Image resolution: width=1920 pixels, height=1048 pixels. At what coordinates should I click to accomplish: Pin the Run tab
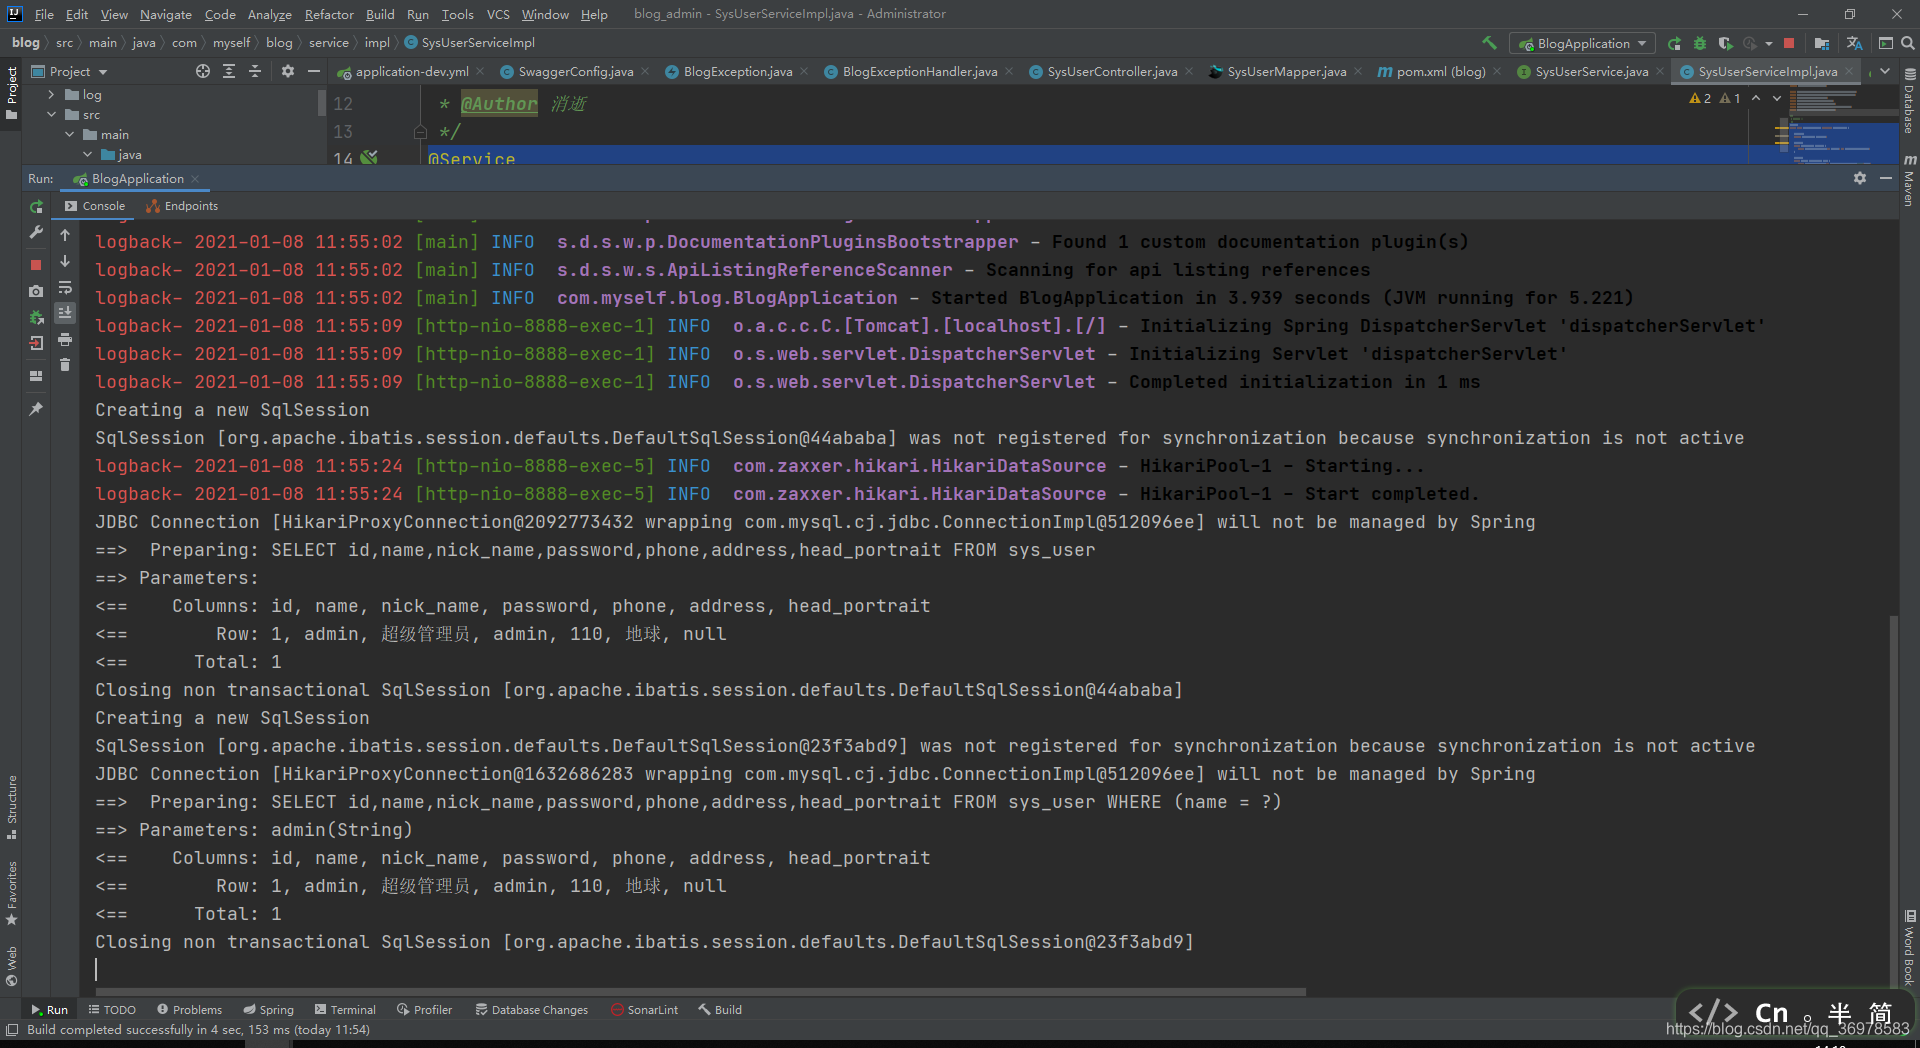[x=36, y=409]
